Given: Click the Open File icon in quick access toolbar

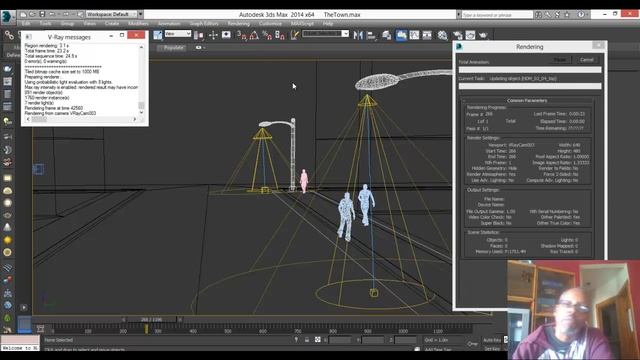Looking at the screenshot, I should click(x=33, y=14).
